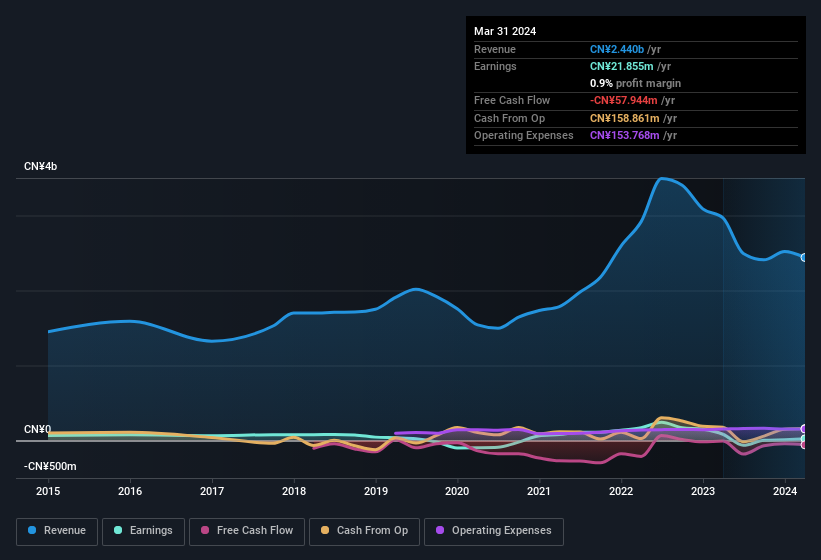Screen dimensions: 821x560
Task: Click the CN¥21.855m earnings value
Action: [x=622, y=66]
